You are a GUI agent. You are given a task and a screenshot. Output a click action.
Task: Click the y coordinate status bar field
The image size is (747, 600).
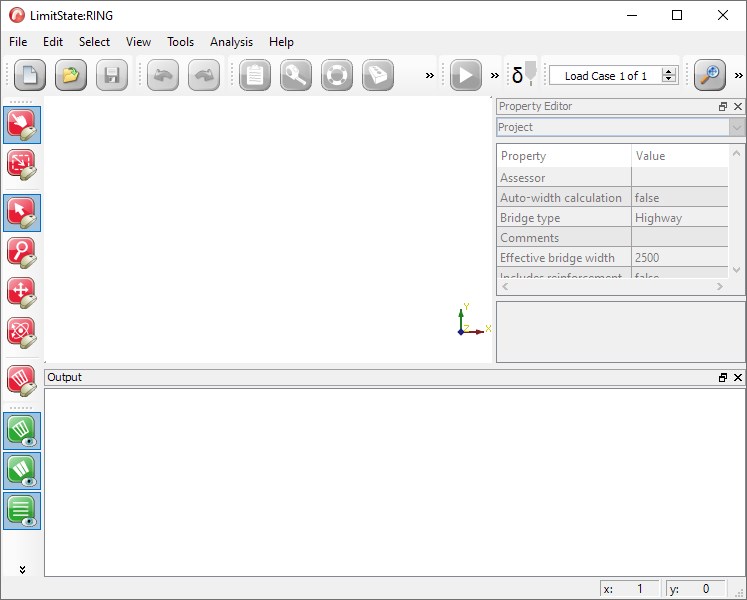click(x=696, y=589)
